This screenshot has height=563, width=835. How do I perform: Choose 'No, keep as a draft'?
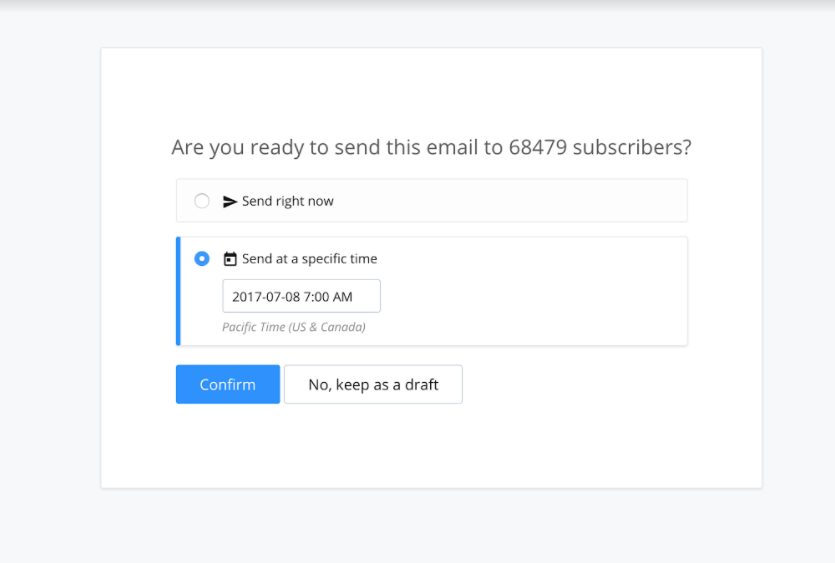coord(373,384)
